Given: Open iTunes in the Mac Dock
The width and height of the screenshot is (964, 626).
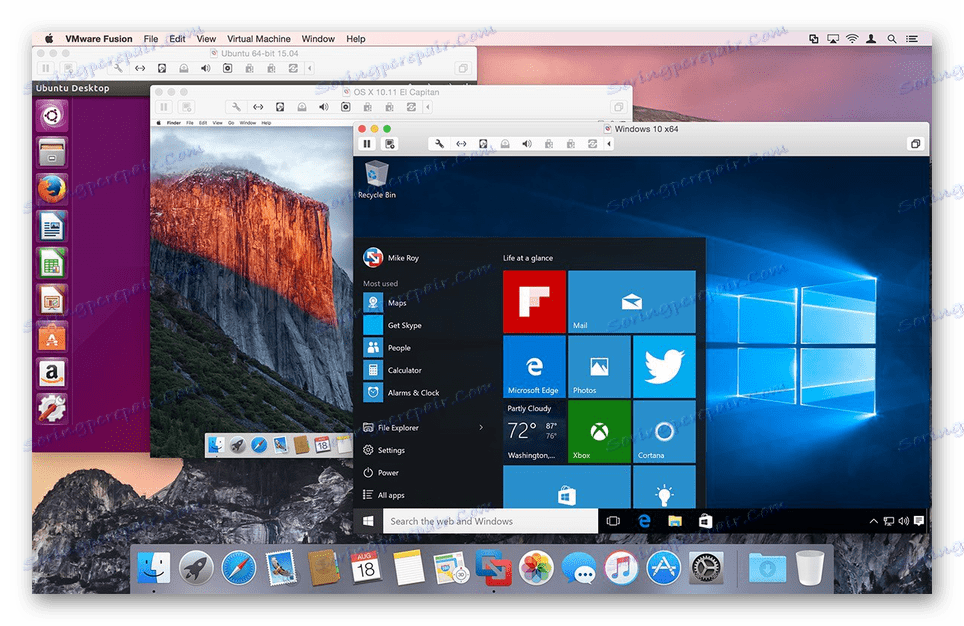Looking at the screenshot, I should coord(621,567).
